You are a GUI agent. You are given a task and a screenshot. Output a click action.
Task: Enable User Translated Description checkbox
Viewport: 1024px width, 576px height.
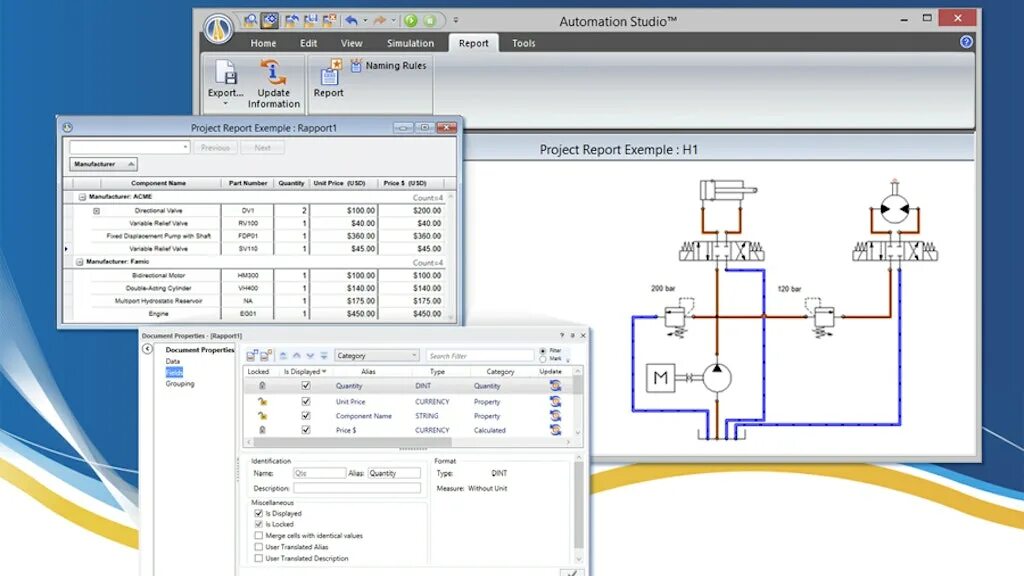(259, 558)
